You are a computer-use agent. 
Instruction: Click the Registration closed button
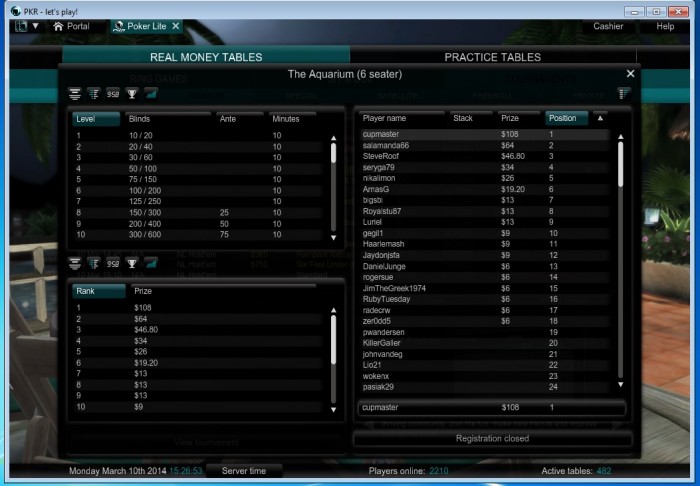click(492, 439)
